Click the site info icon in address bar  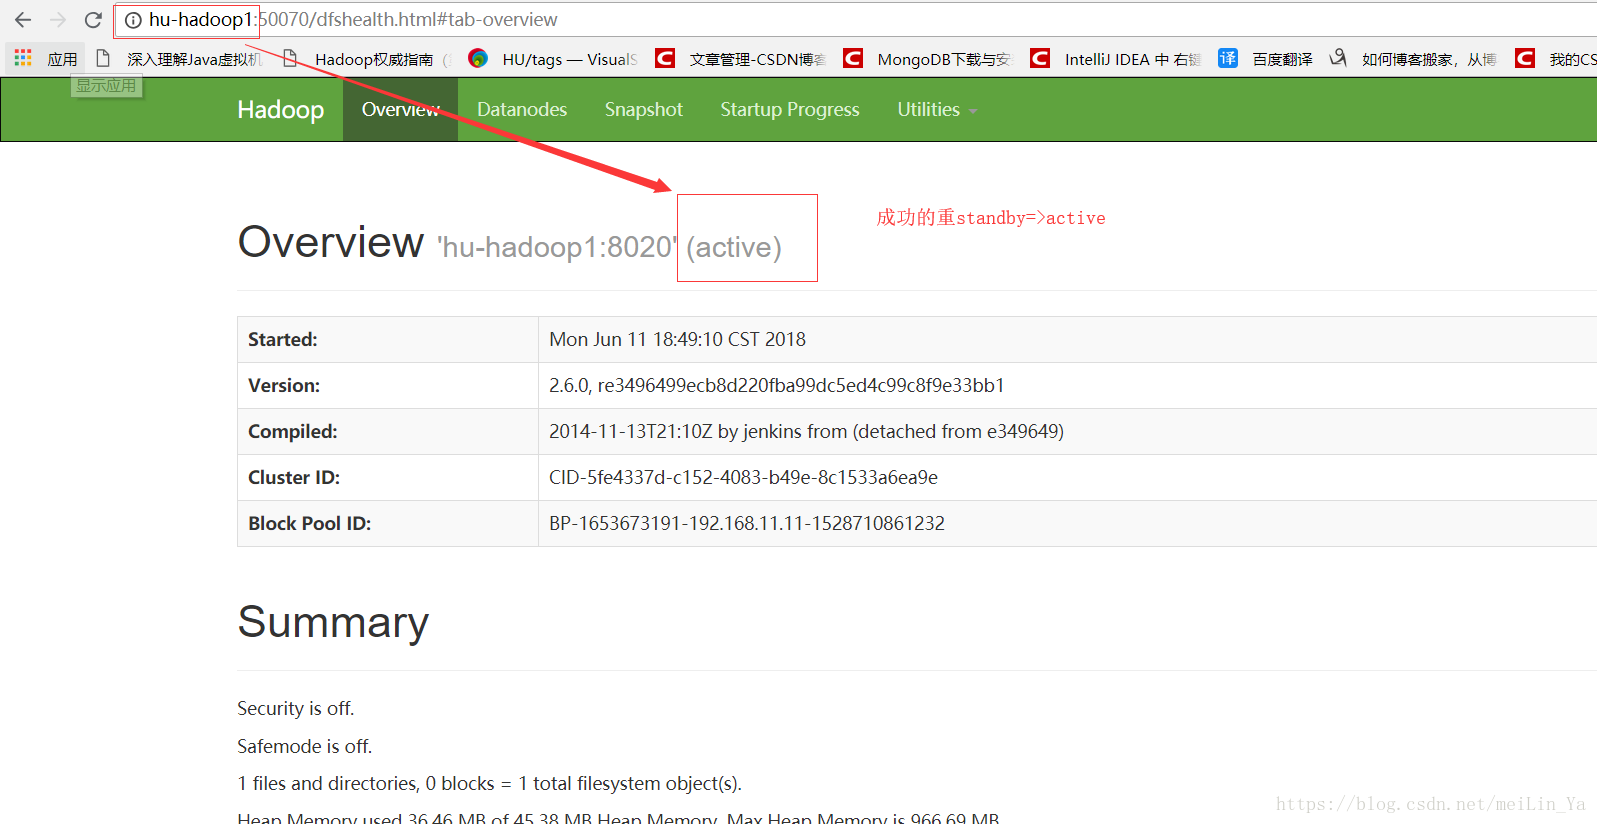click(133, 20)
